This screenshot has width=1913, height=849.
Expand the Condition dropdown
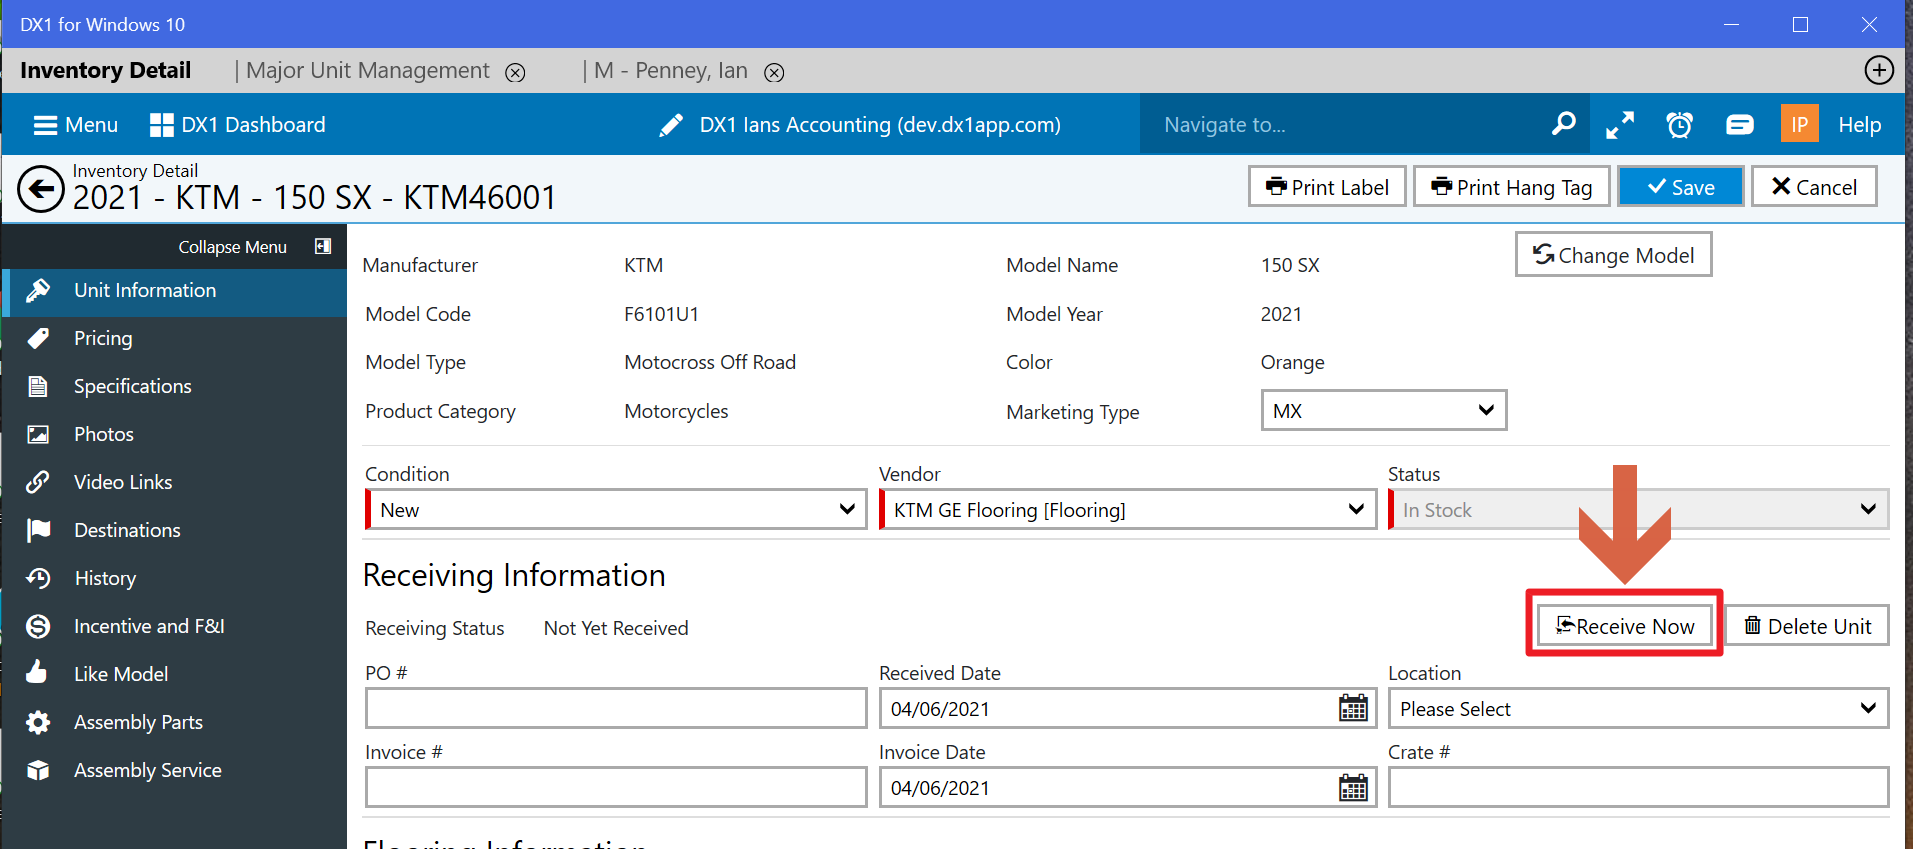tap(617, 509)
